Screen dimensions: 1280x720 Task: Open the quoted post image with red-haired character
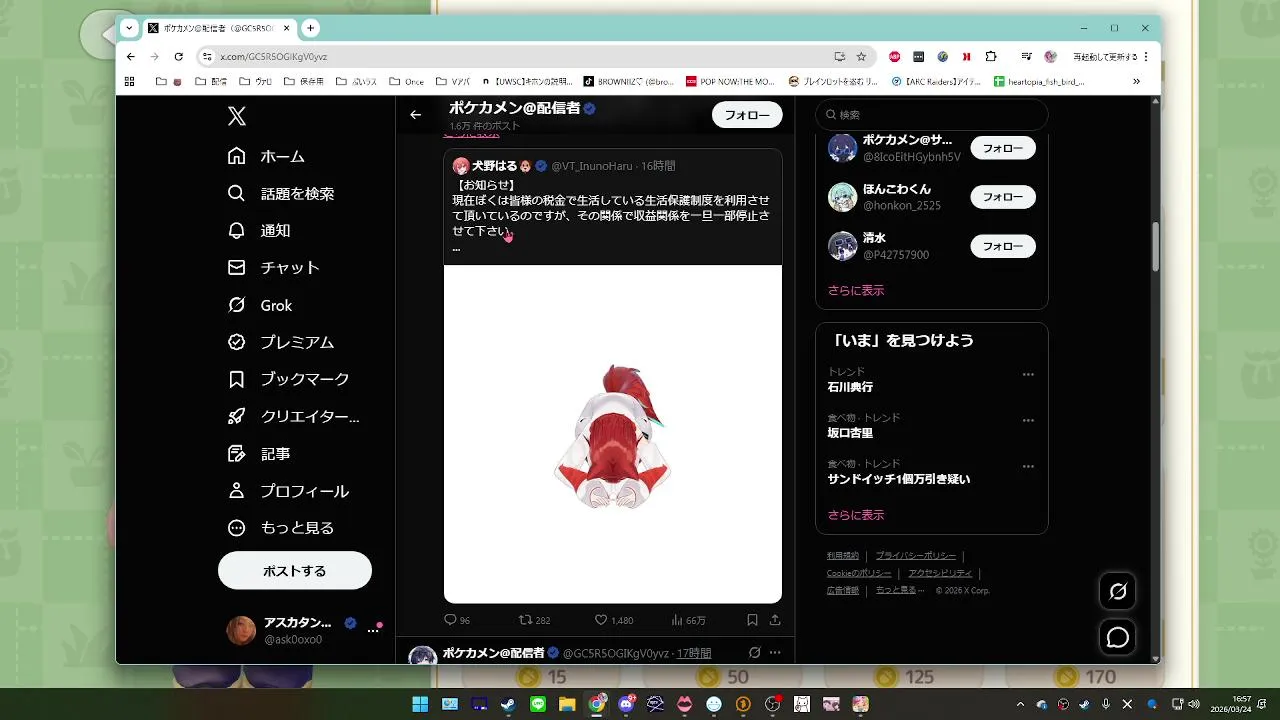click(x=613, y=434)
